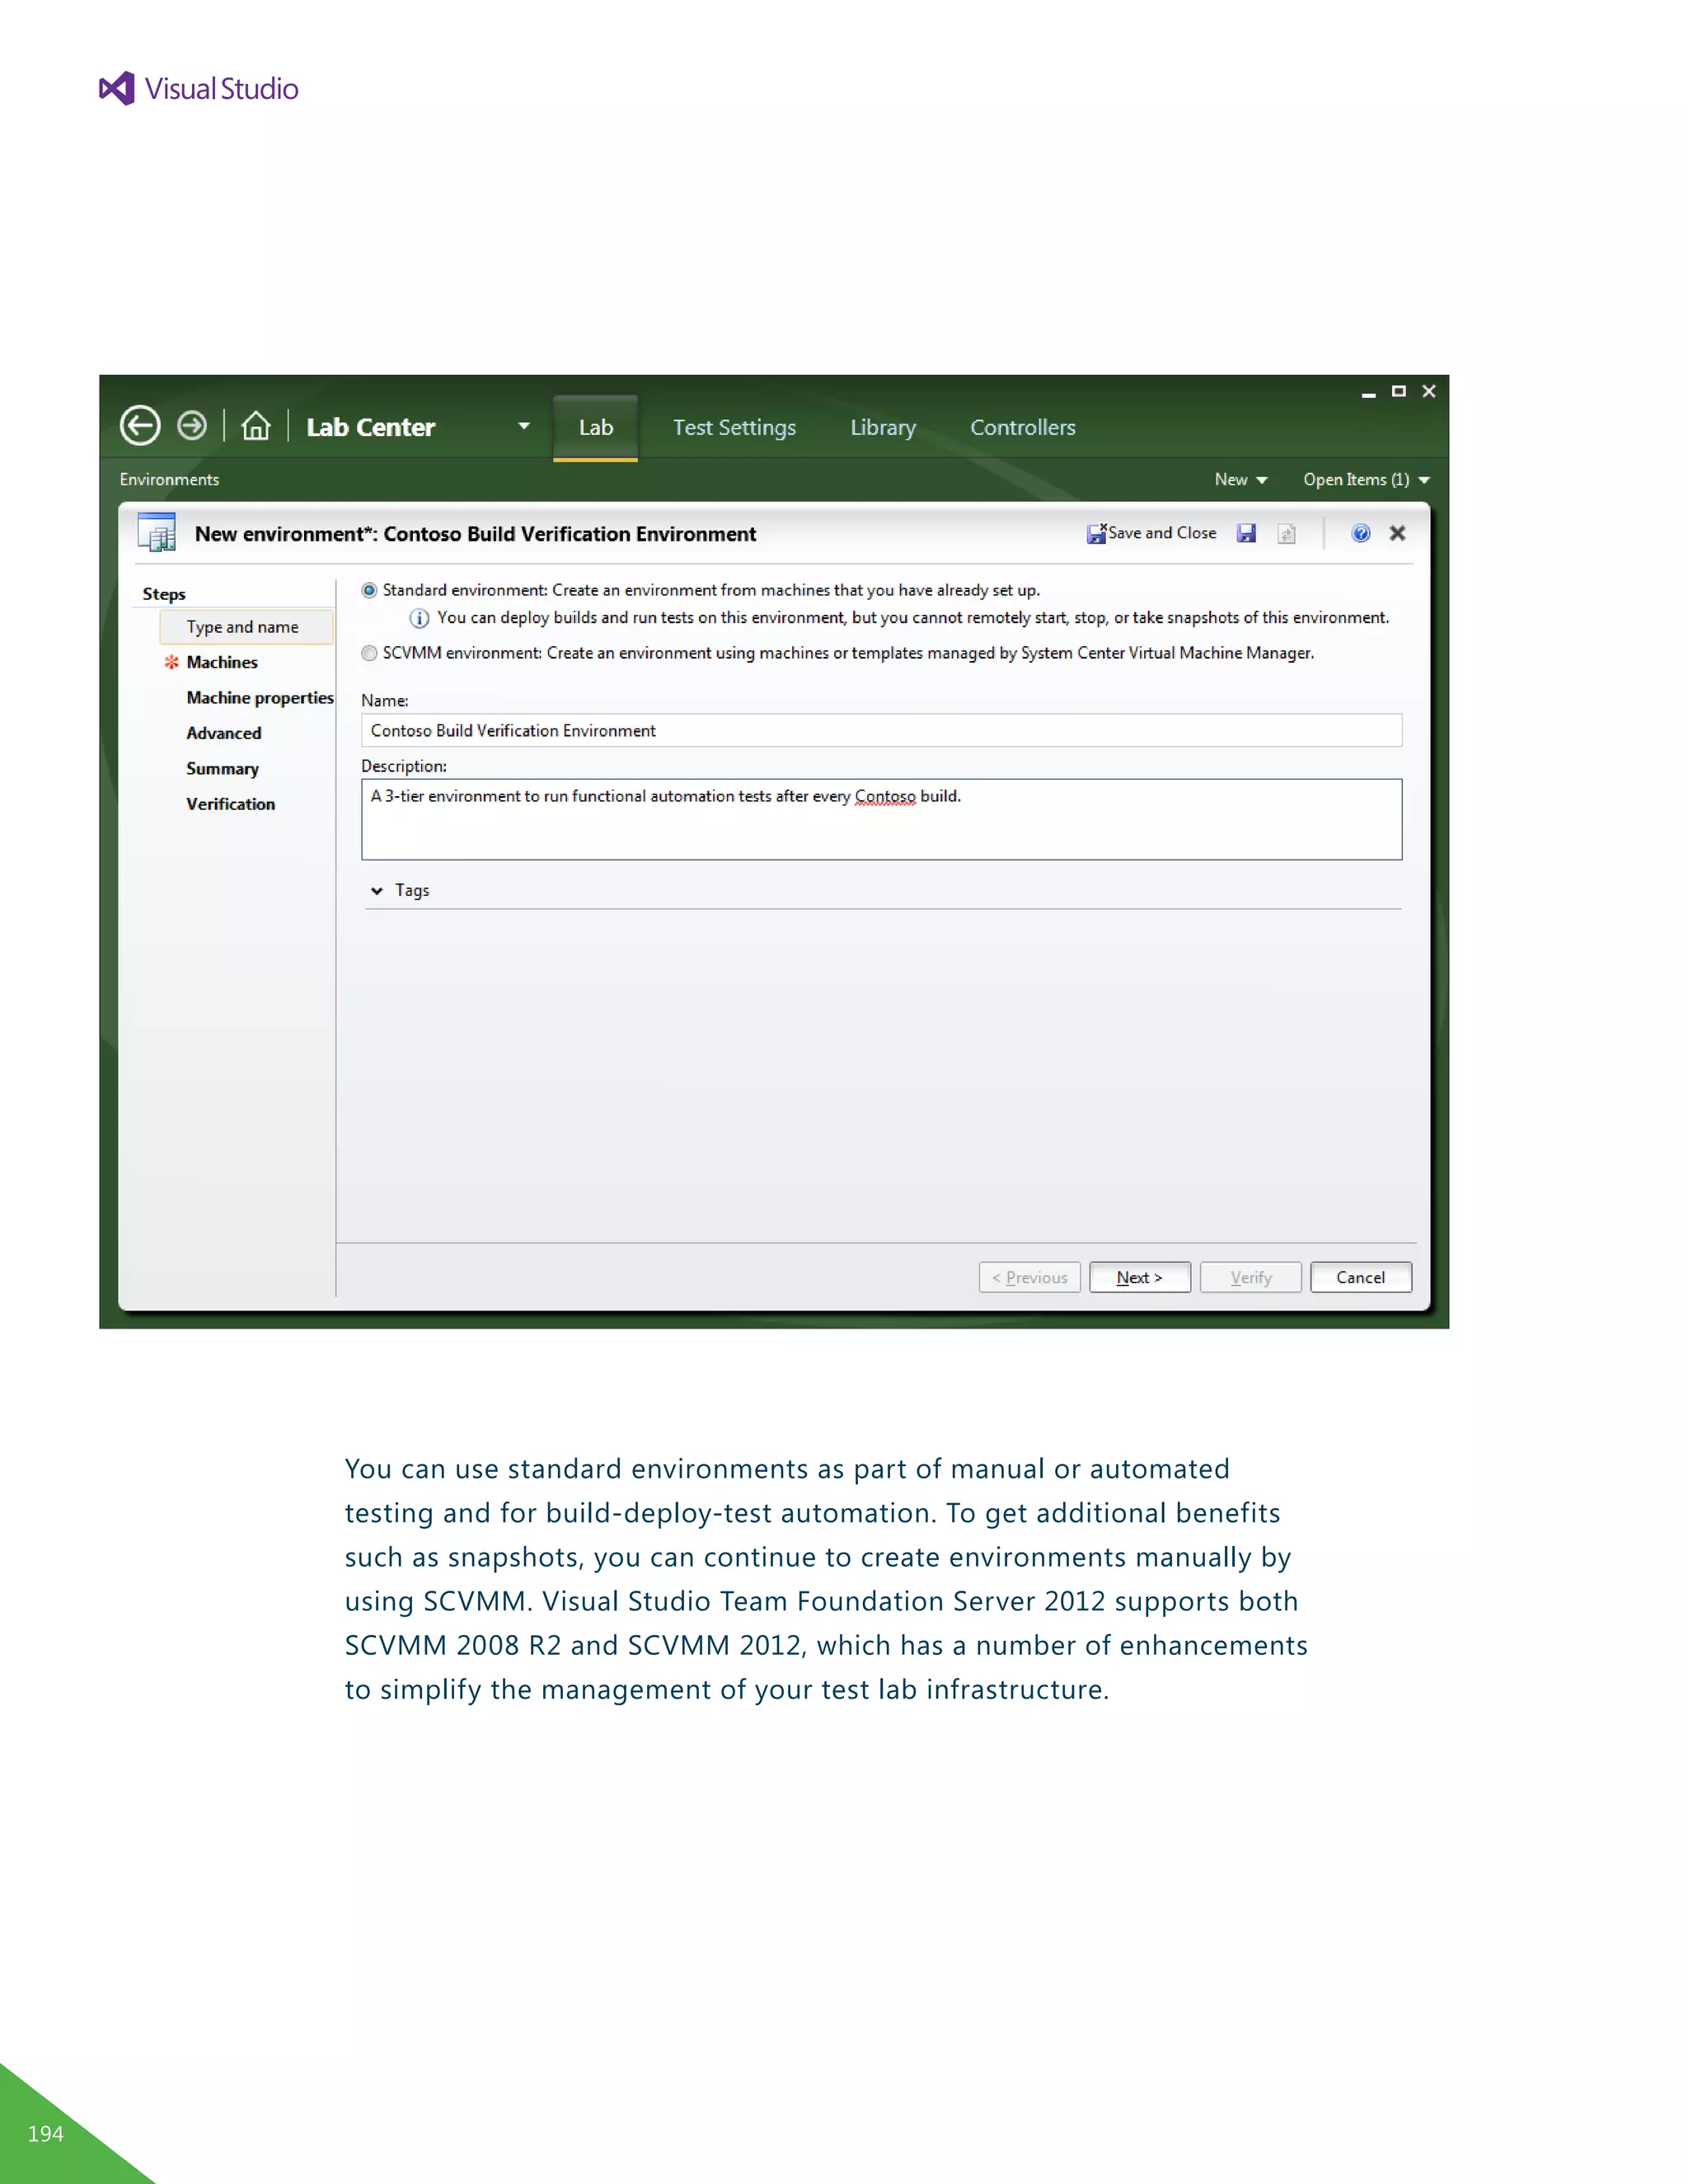This screenshot has width=1688, height=2184.
Task: Click the Next button
Action: (x=1139, y=1277)
